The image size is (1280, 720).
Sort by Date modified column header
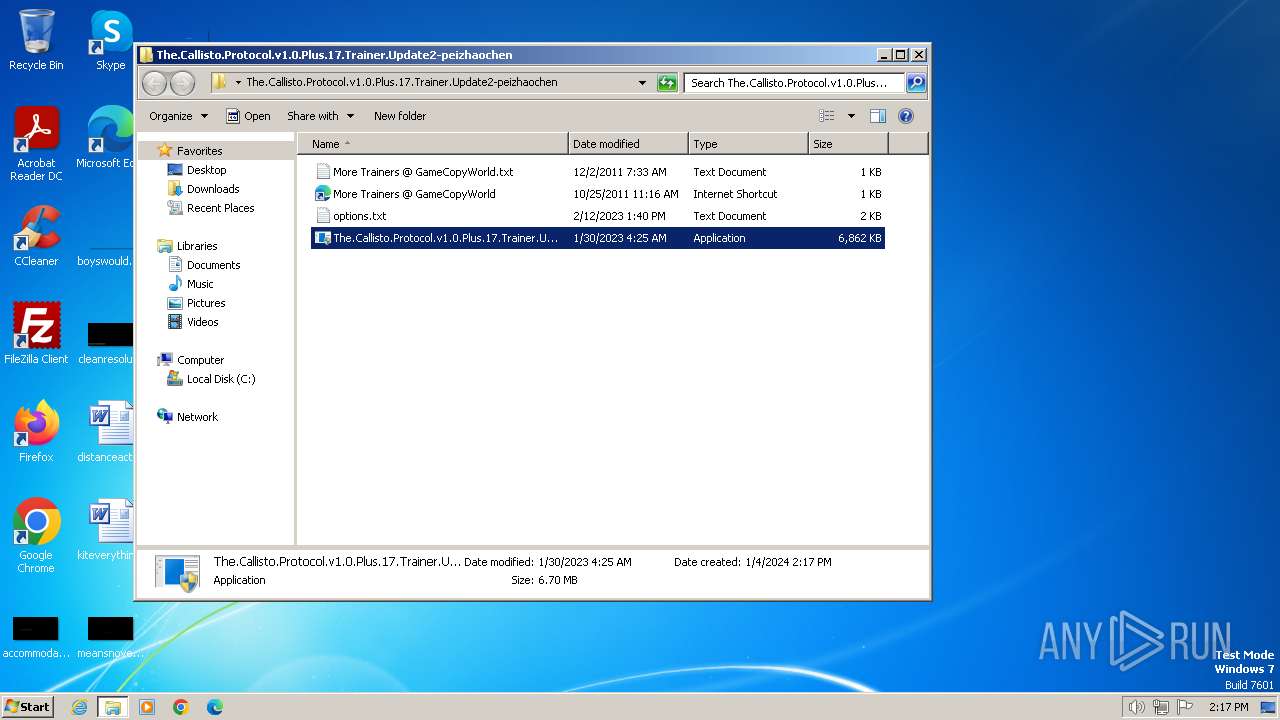click(628, 144)
